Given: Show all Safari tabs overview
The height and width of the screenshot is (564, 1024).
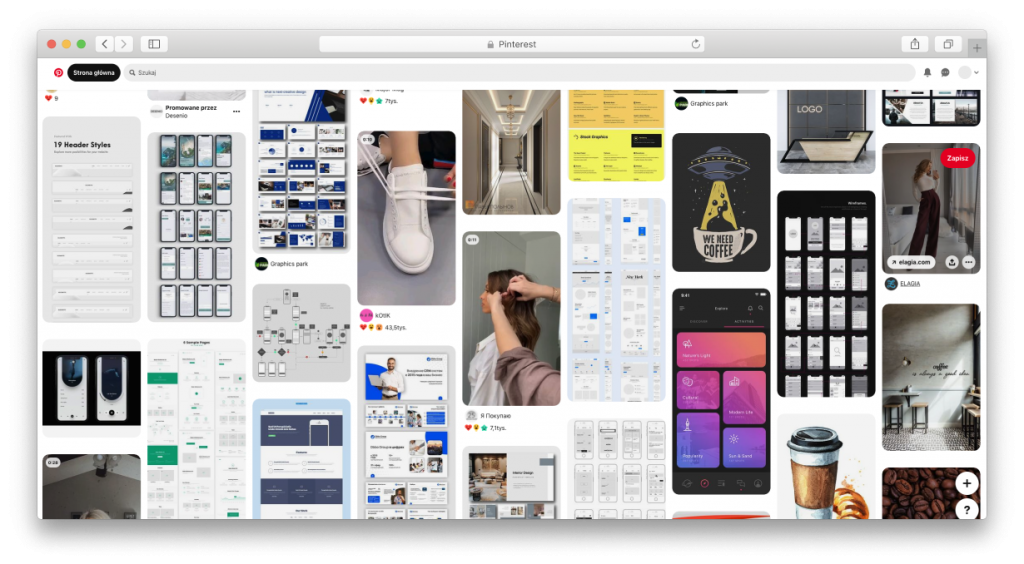Looking at the screenshot, I should pos(948,44).
